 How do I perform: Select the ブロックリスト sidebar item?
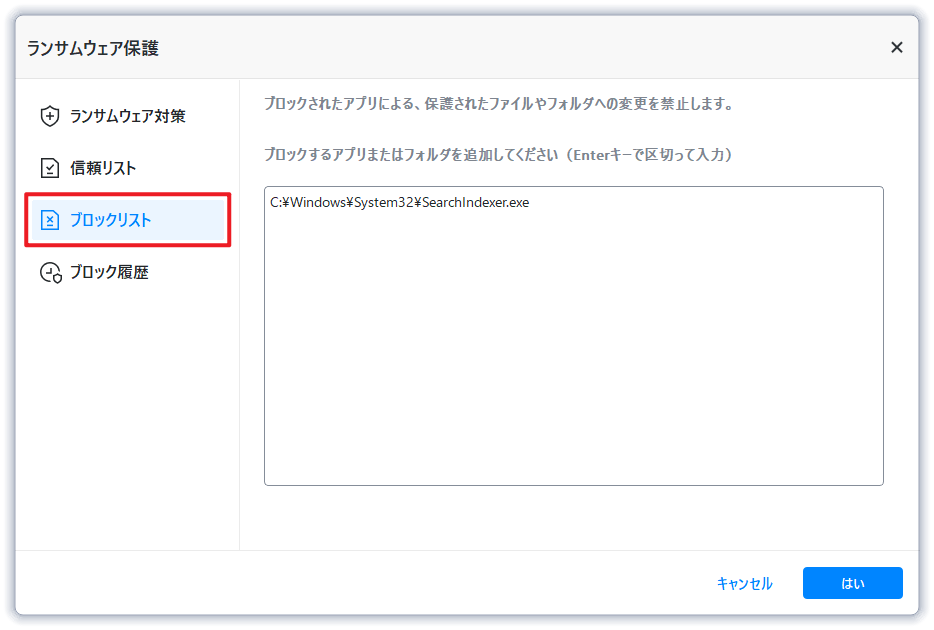coord(127,220)
